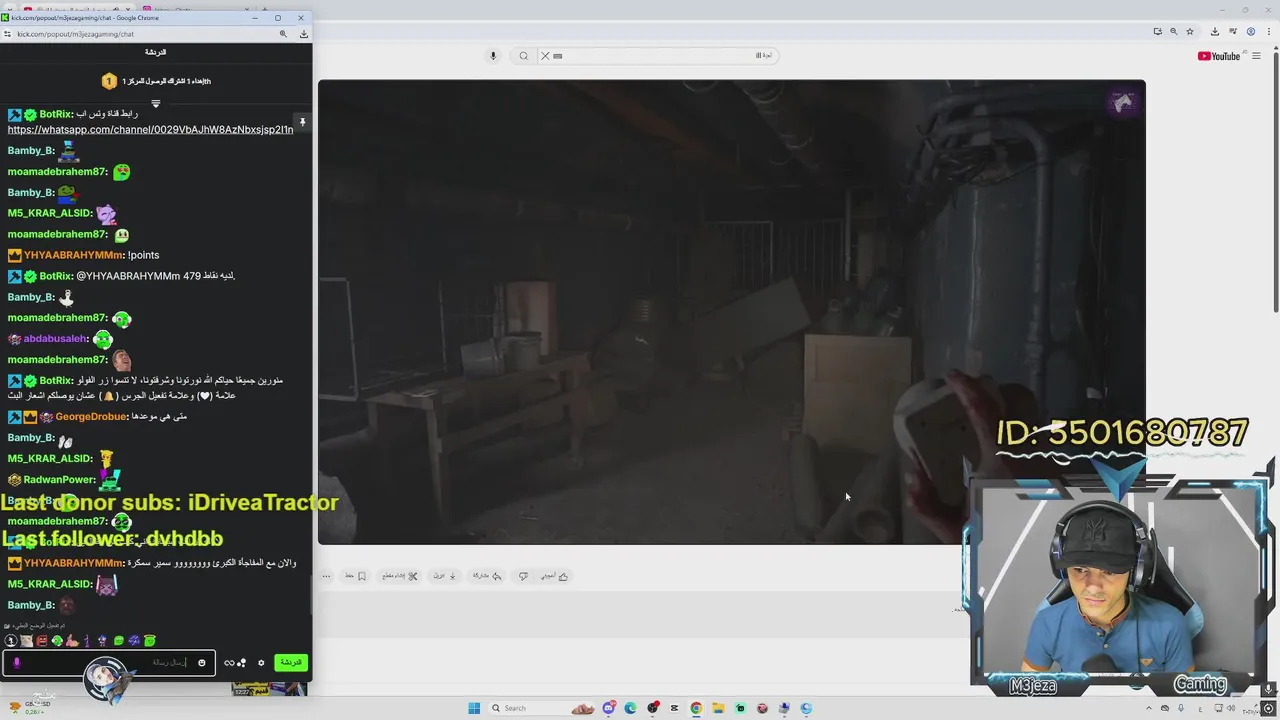Click the gold rank 1 leaderboard badge
The width and height of the screenshot is (1280, 720).
(109, 81)
